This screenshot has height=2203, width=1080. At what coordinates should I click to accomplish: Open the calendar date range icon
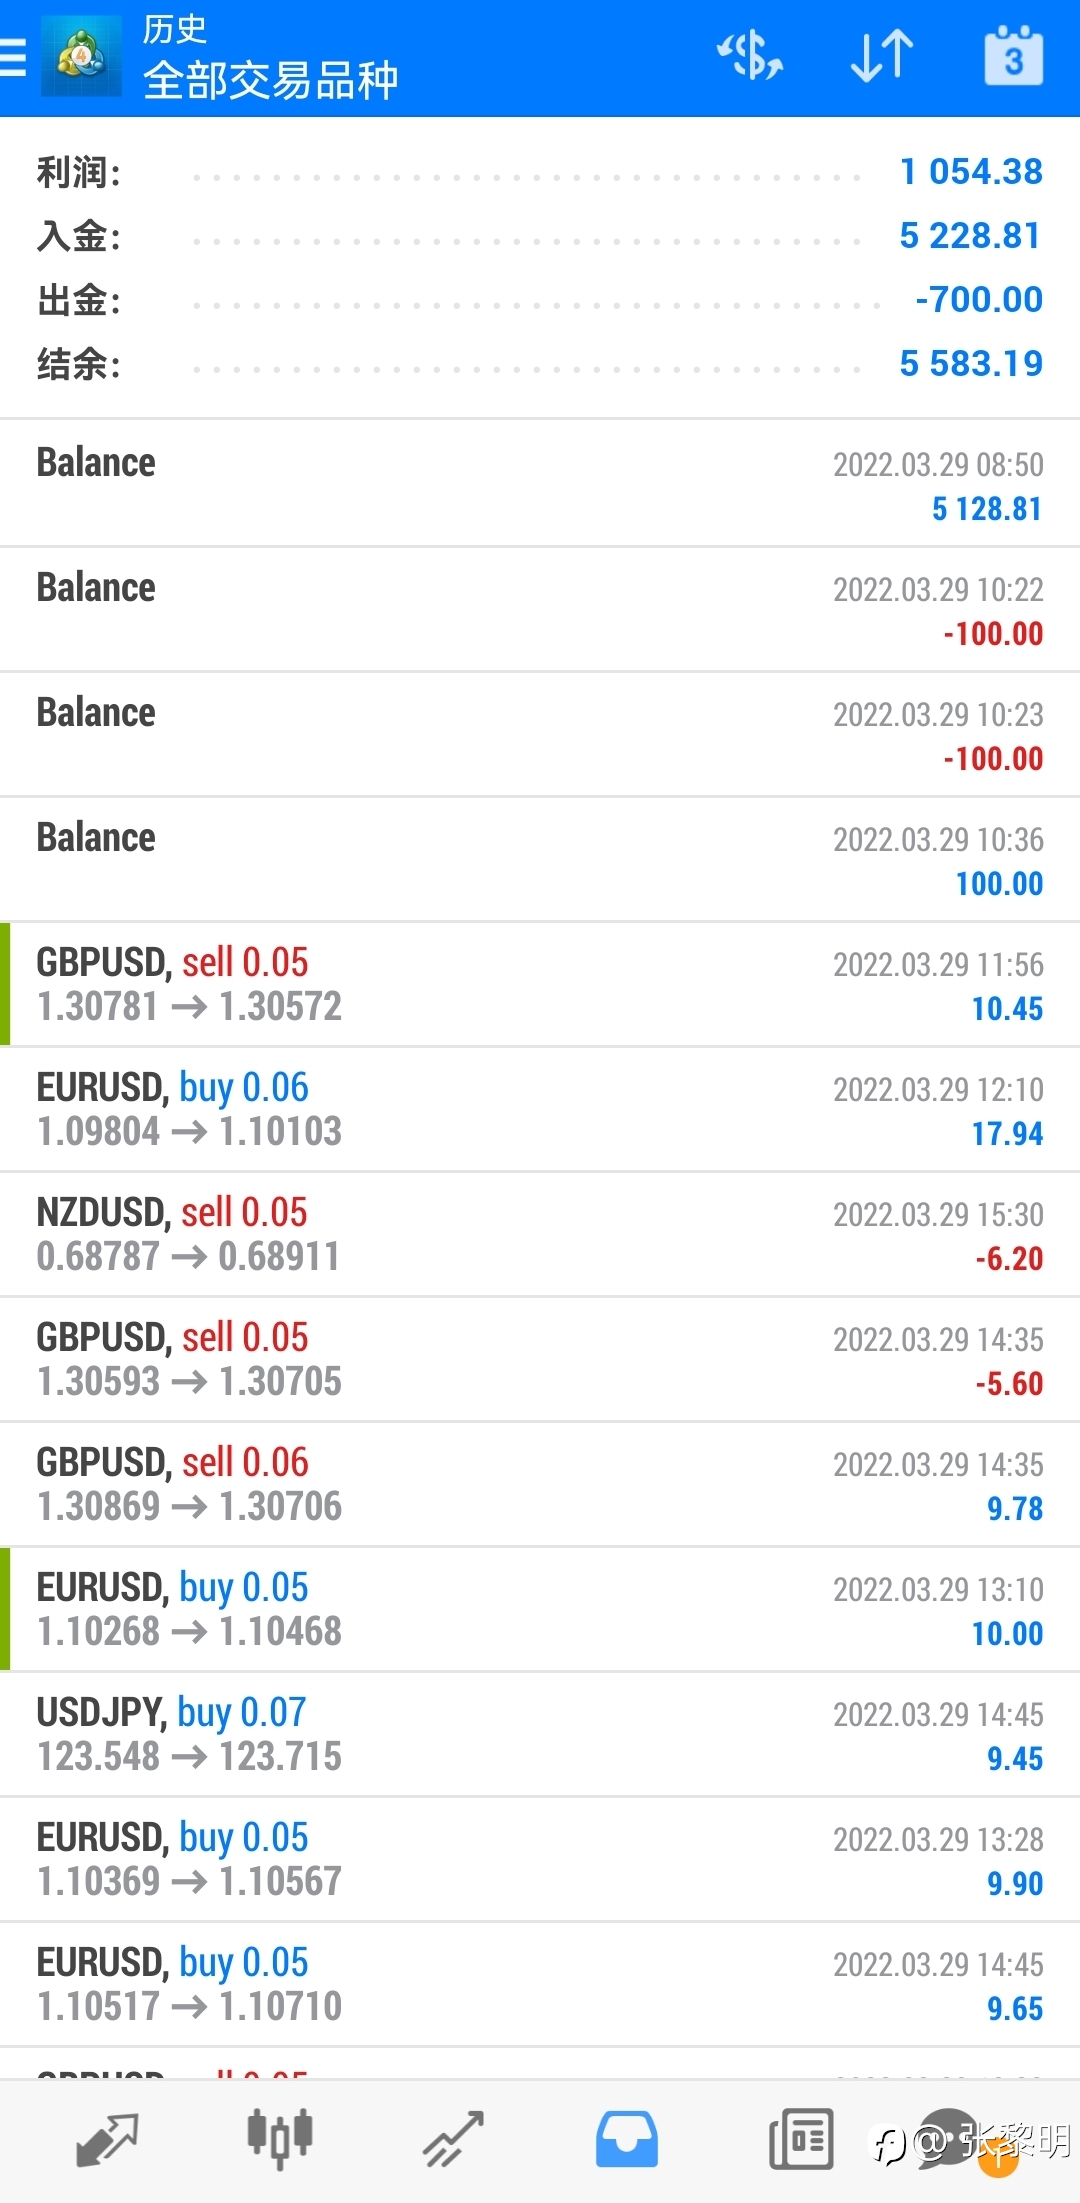pyautogui.click(x=1013, y=56)
